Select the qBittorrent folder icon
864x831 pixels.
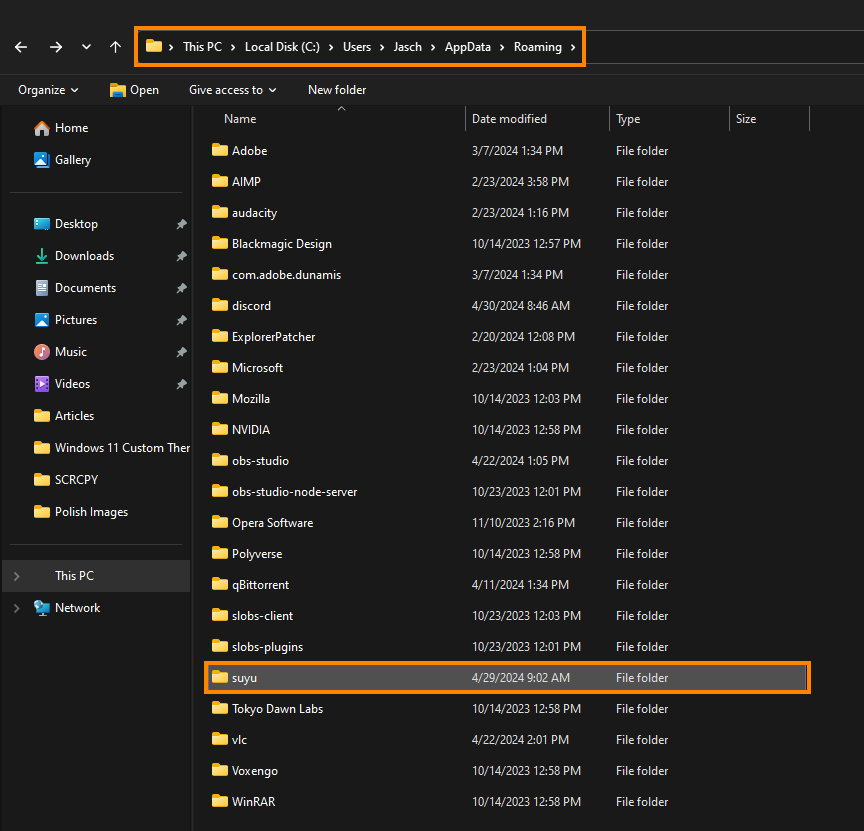coord(220,584)
